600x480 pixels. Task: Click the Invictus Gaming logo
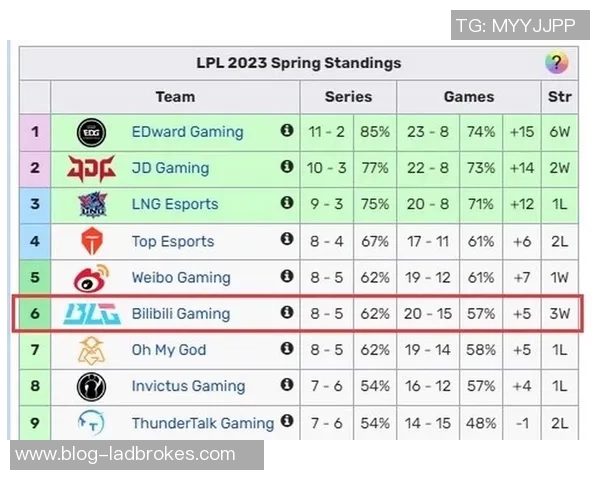pos(91,386)
